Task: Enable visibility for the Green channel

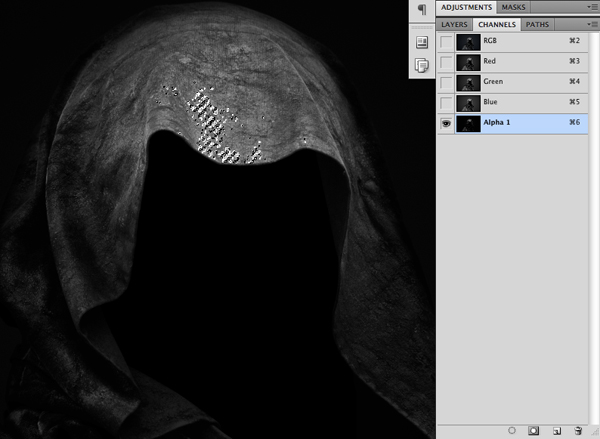Action: [x=446, y=83]
